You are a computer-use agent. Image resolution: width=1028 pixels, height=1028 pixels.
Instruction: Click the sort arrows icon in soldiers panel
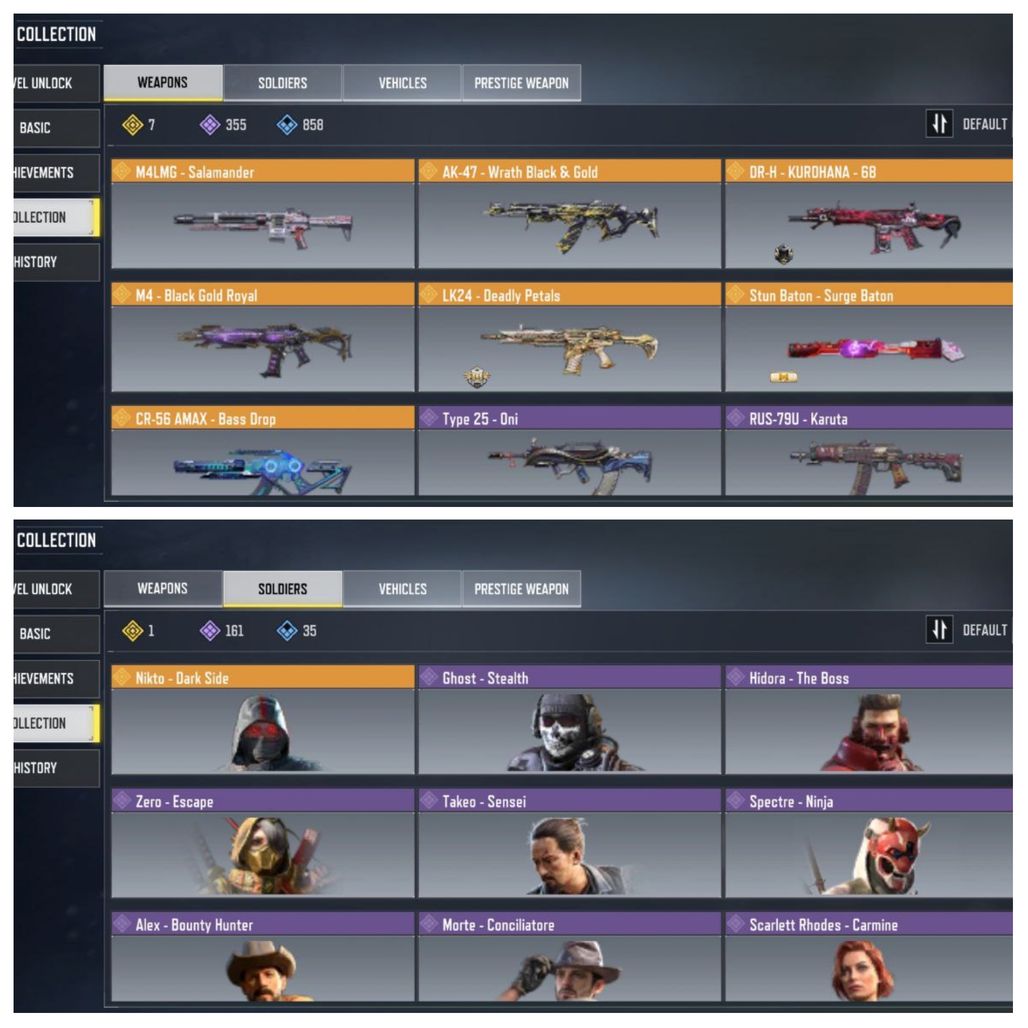pos(939,629)
